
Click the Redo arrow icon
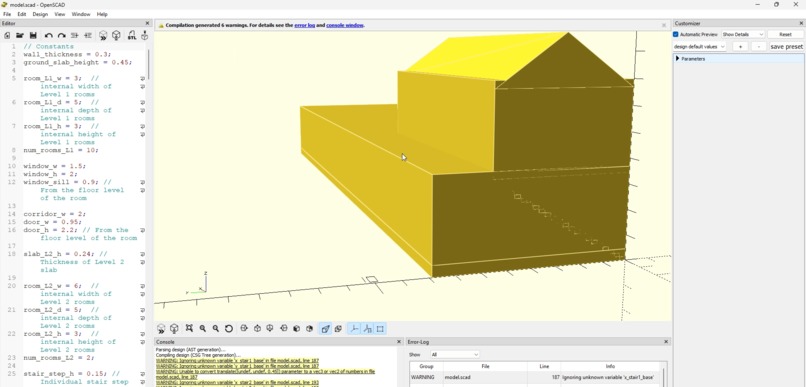point(62,35)
